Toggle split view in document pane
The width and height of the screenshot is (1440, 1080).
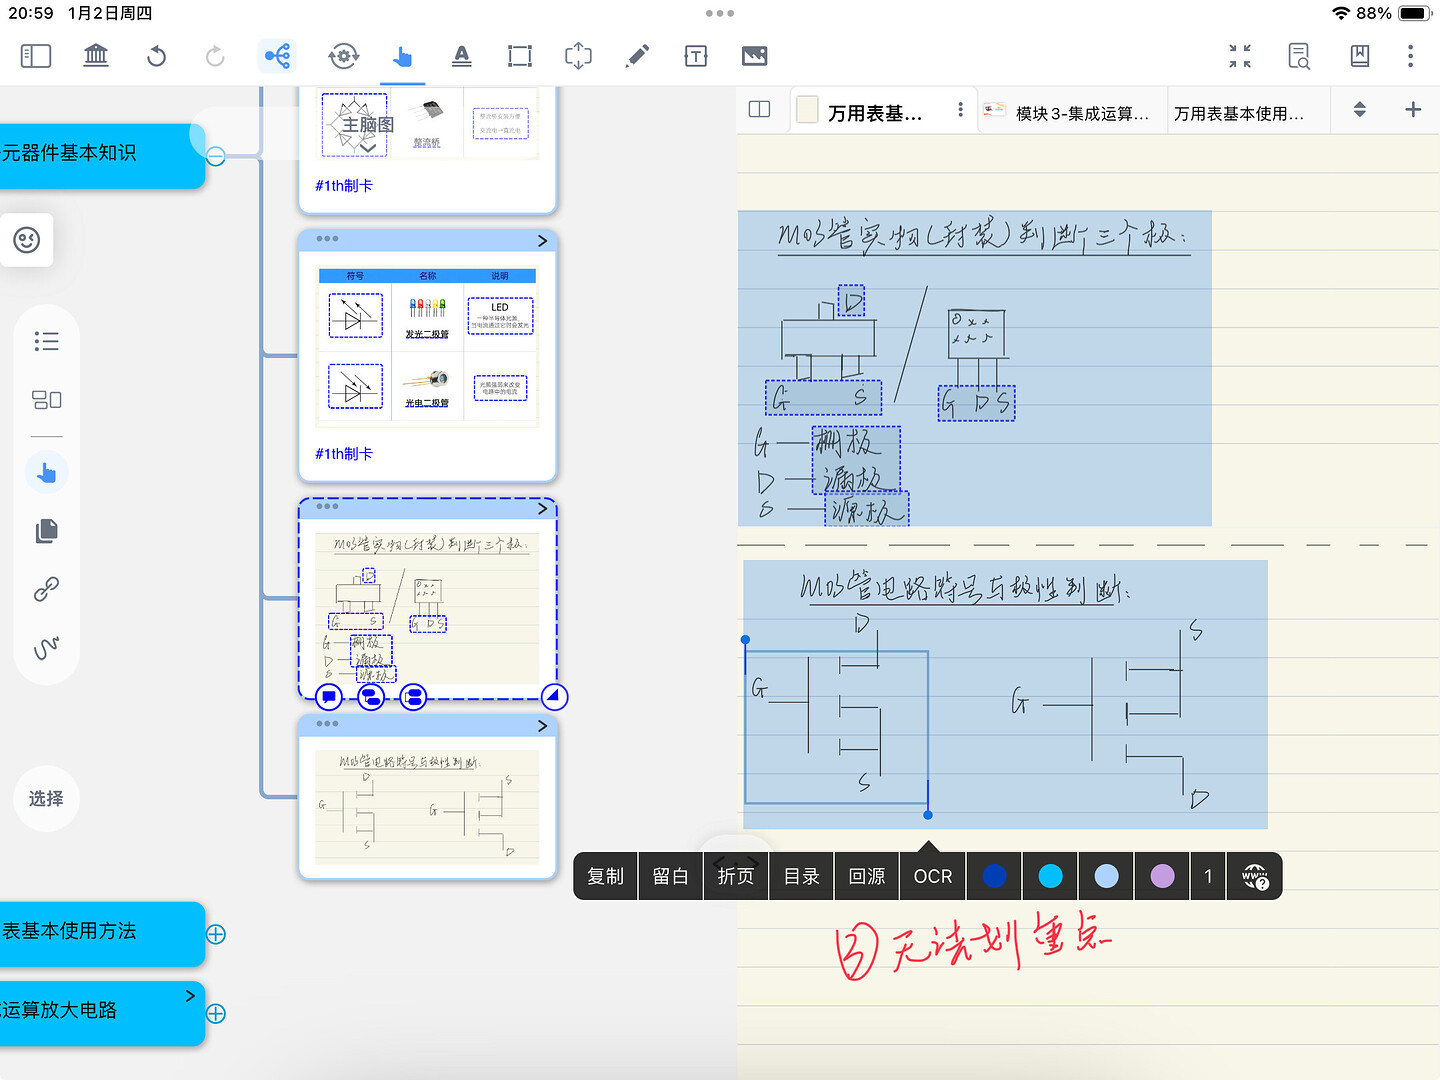click(760, 109)
